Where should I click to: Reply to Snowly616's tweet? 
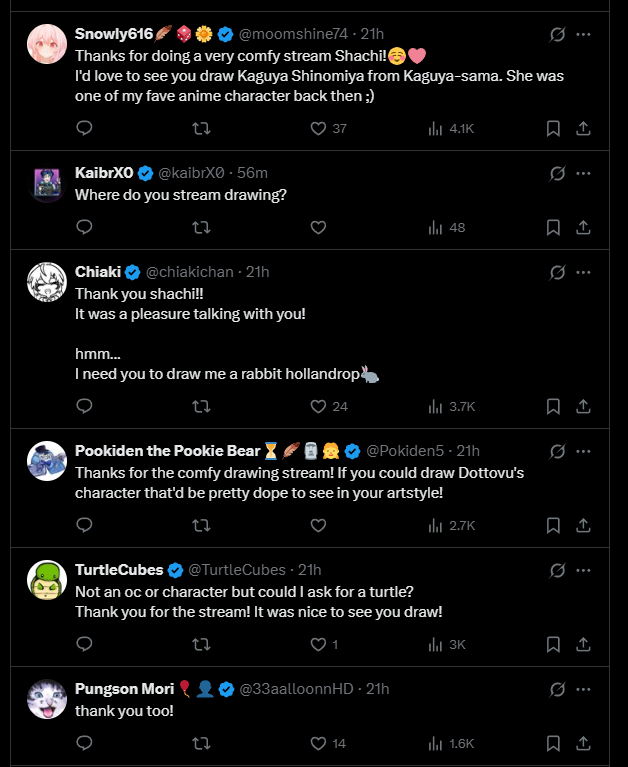tap(85, 128)
